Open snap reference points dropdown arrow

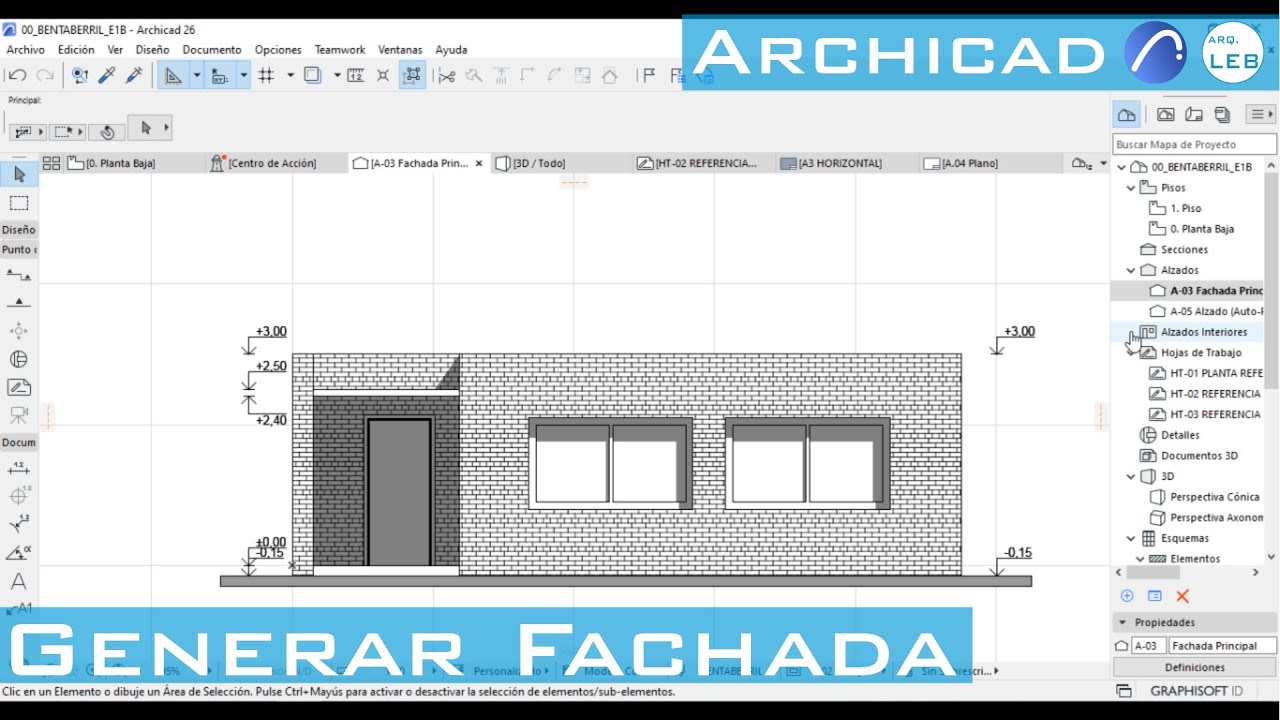point(243,75)
